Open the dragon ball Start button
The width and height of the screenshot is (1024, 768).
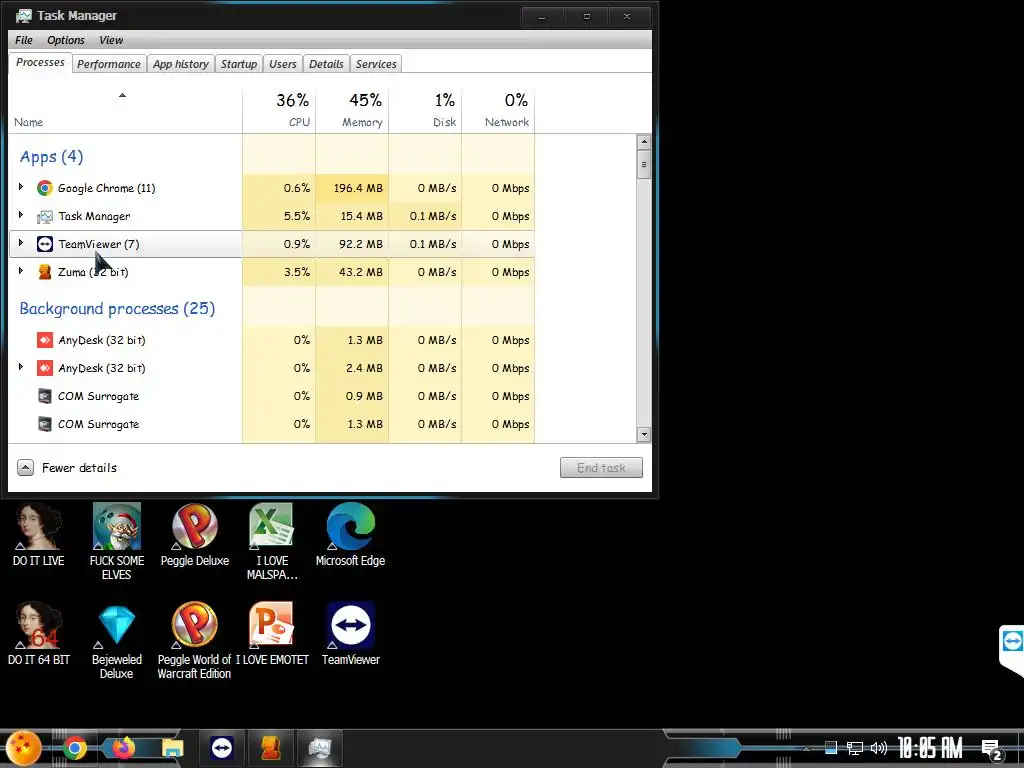click(x=24, y=748)
